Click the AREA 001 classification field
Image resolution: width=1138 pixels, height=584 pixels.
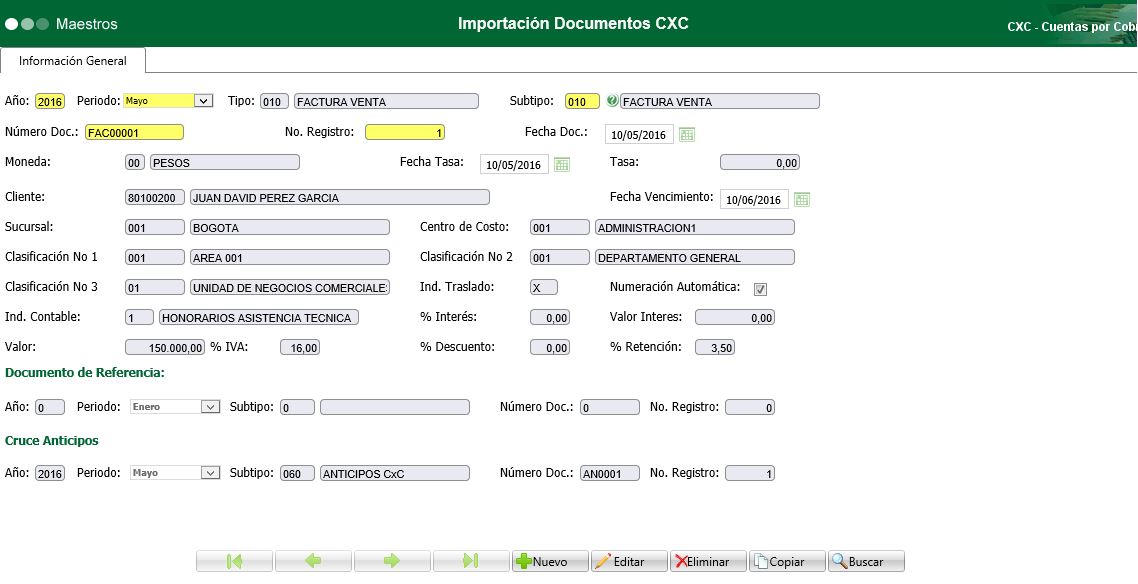pos(290,258)
